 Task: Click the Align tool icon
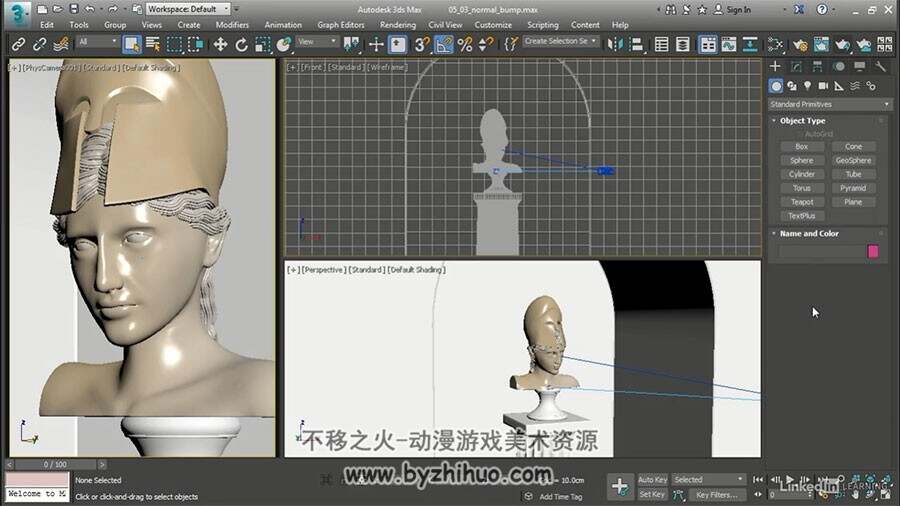pos(637,44)
